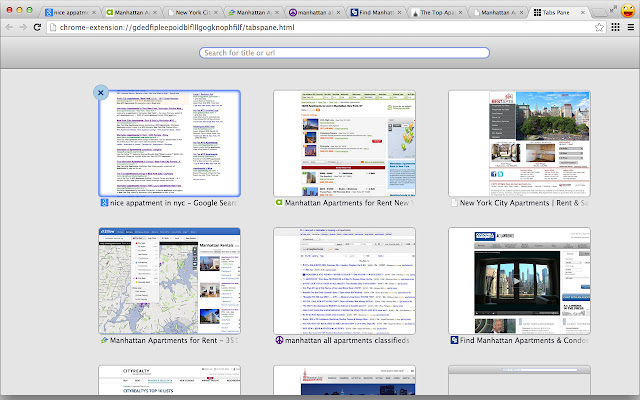Click the smiley face profile icon
Screen dimensions: 640x400
[627, 9]
